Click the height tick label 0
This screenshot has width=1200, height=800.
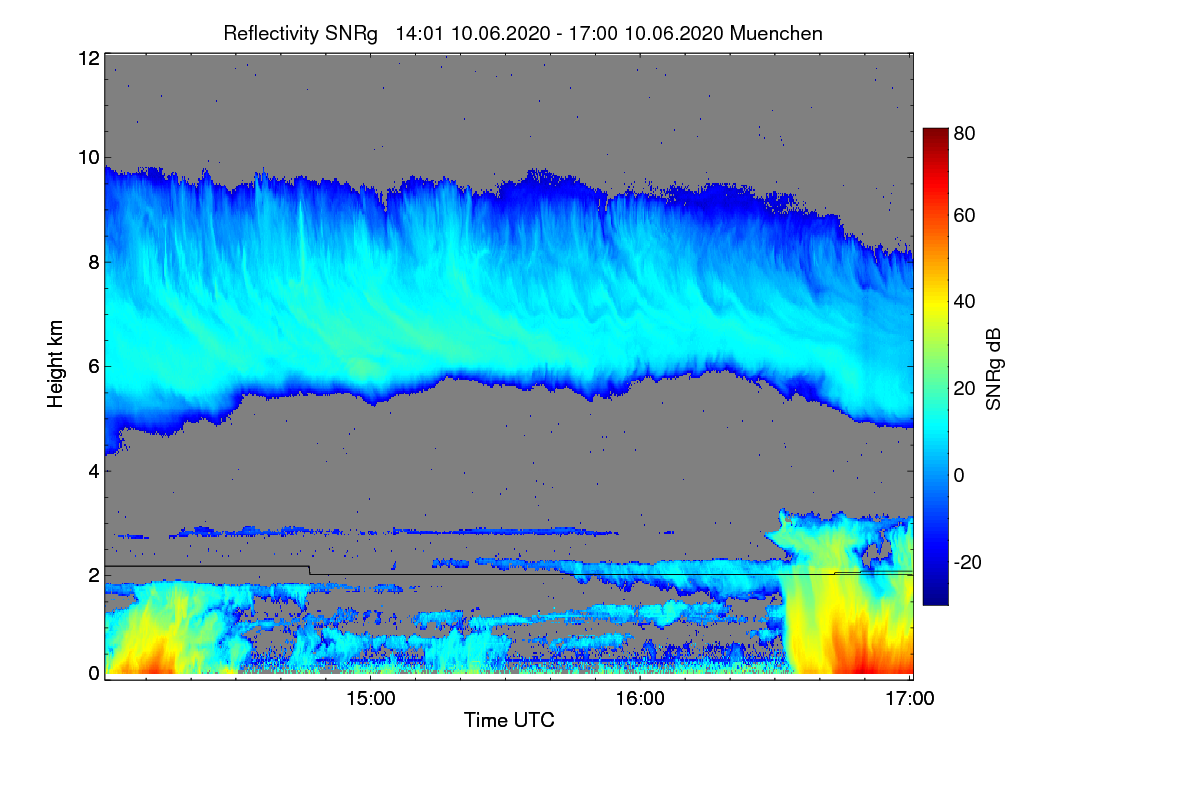93,673
